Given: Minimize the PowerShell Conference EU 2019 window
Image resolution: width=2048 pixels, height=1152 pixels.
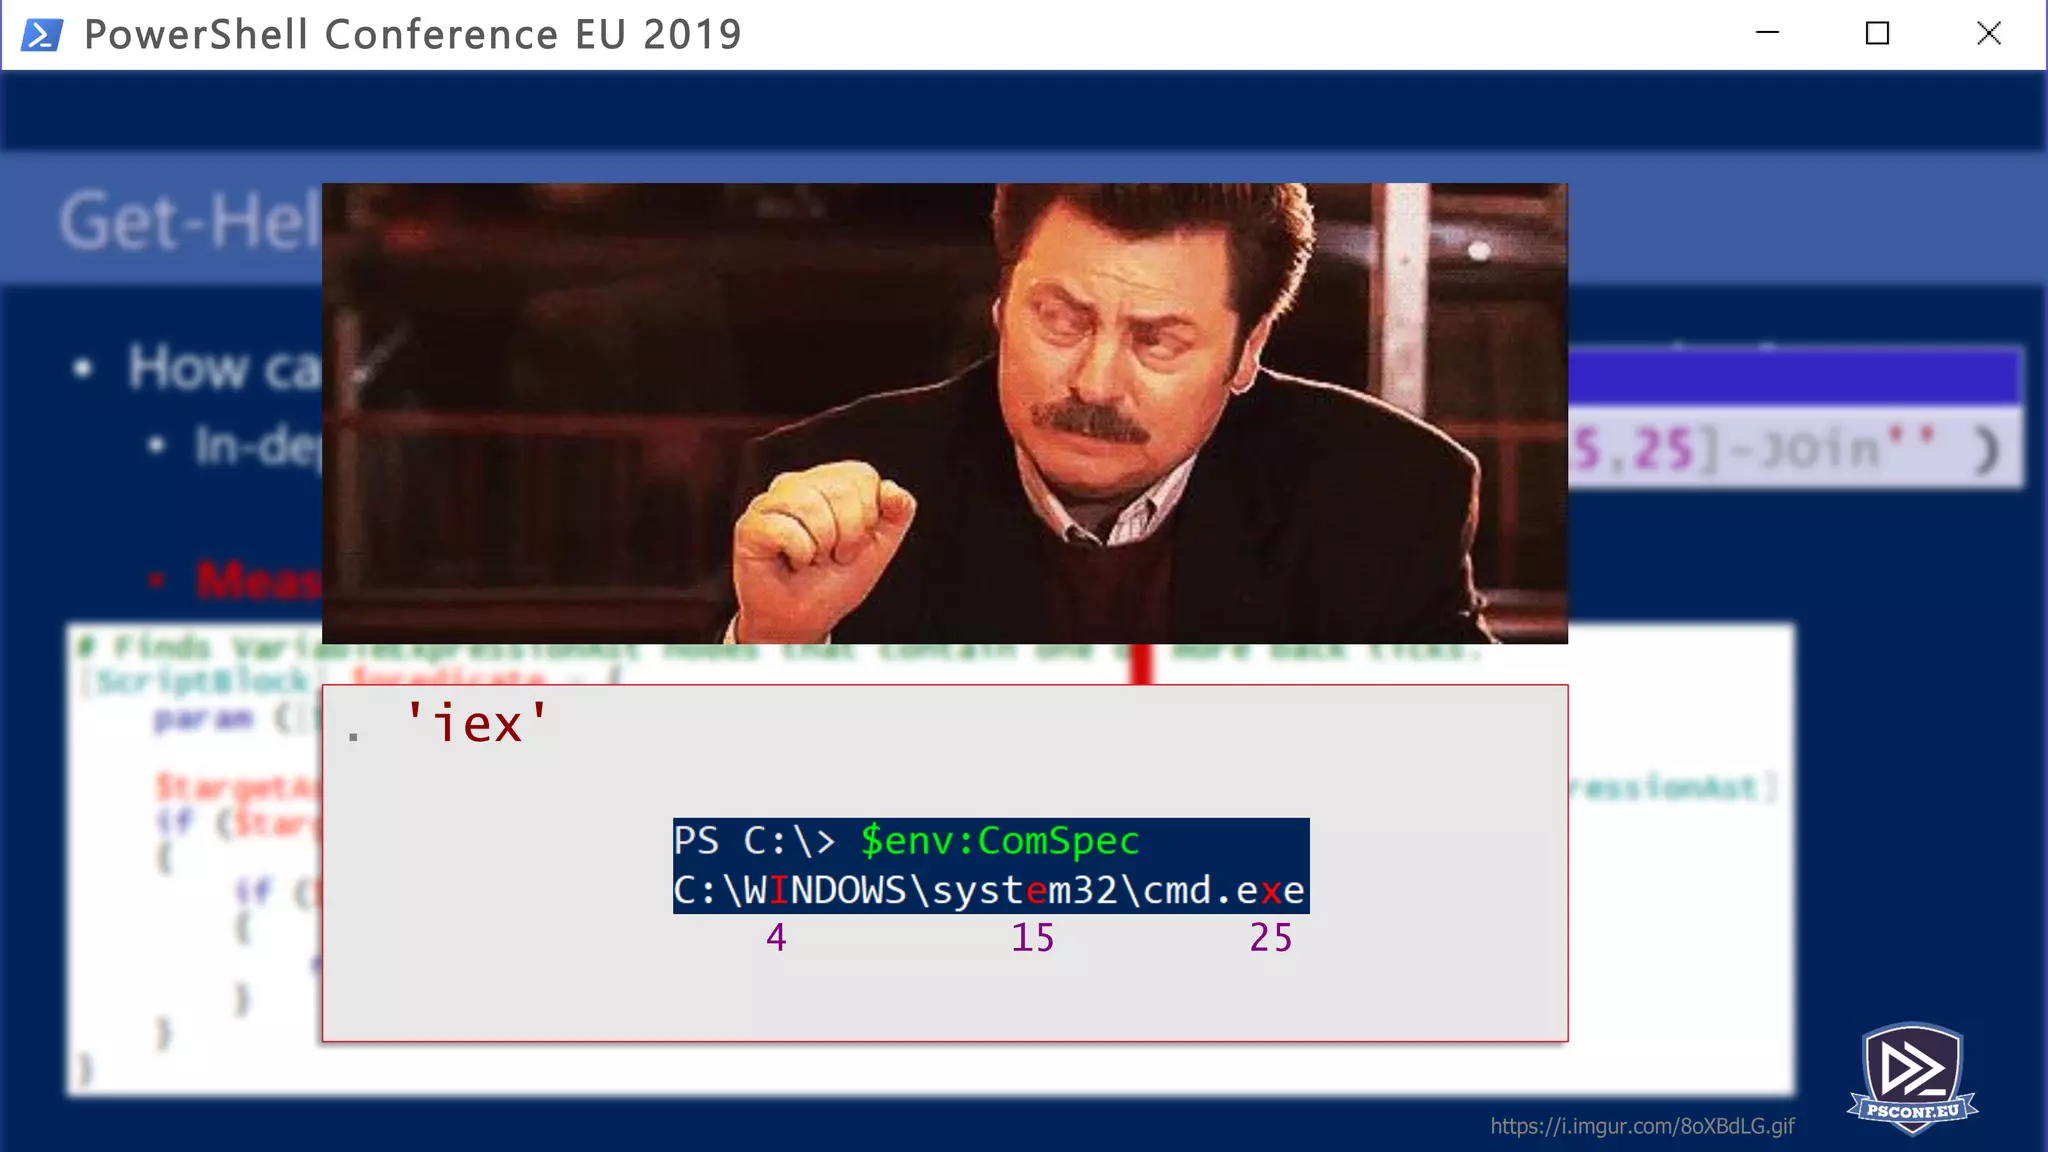Looking at the screenshot, I should [1767, 33].
